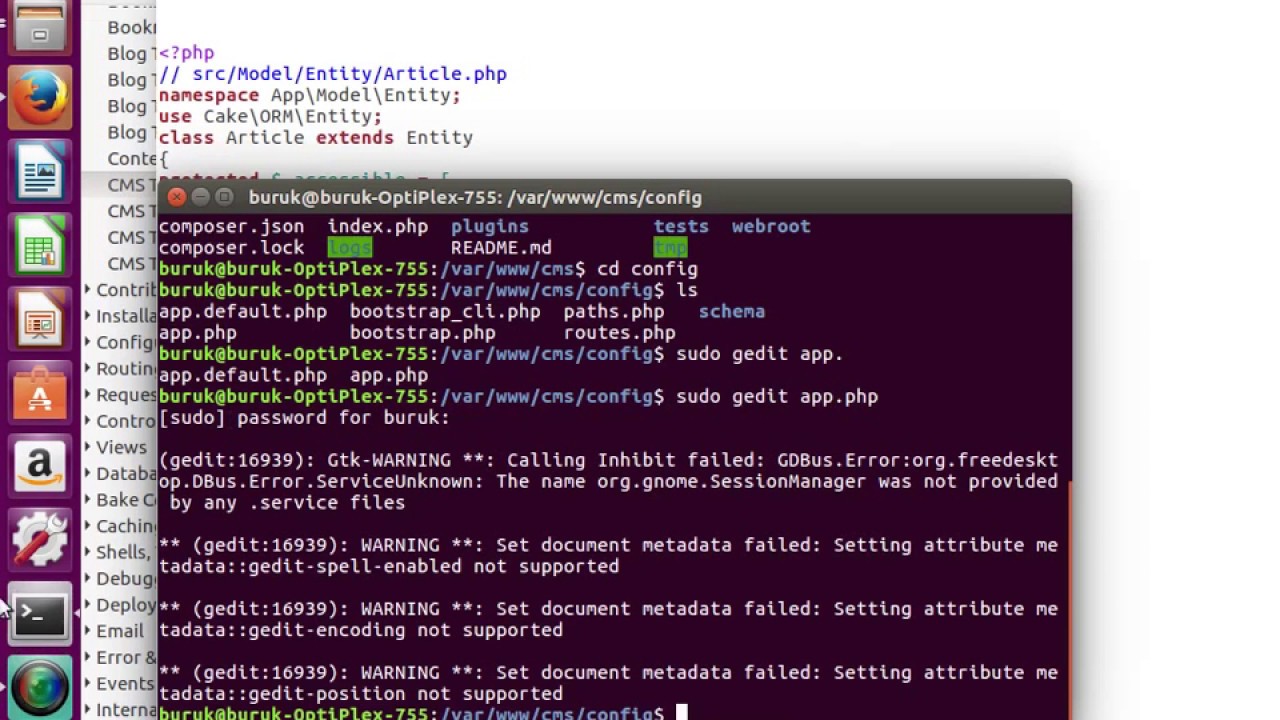Image resolution: width=1280 pixels, height=720 pixels.
Task: Click 'webroot' directory in terminal listing
Action: (x=771, y=227)
